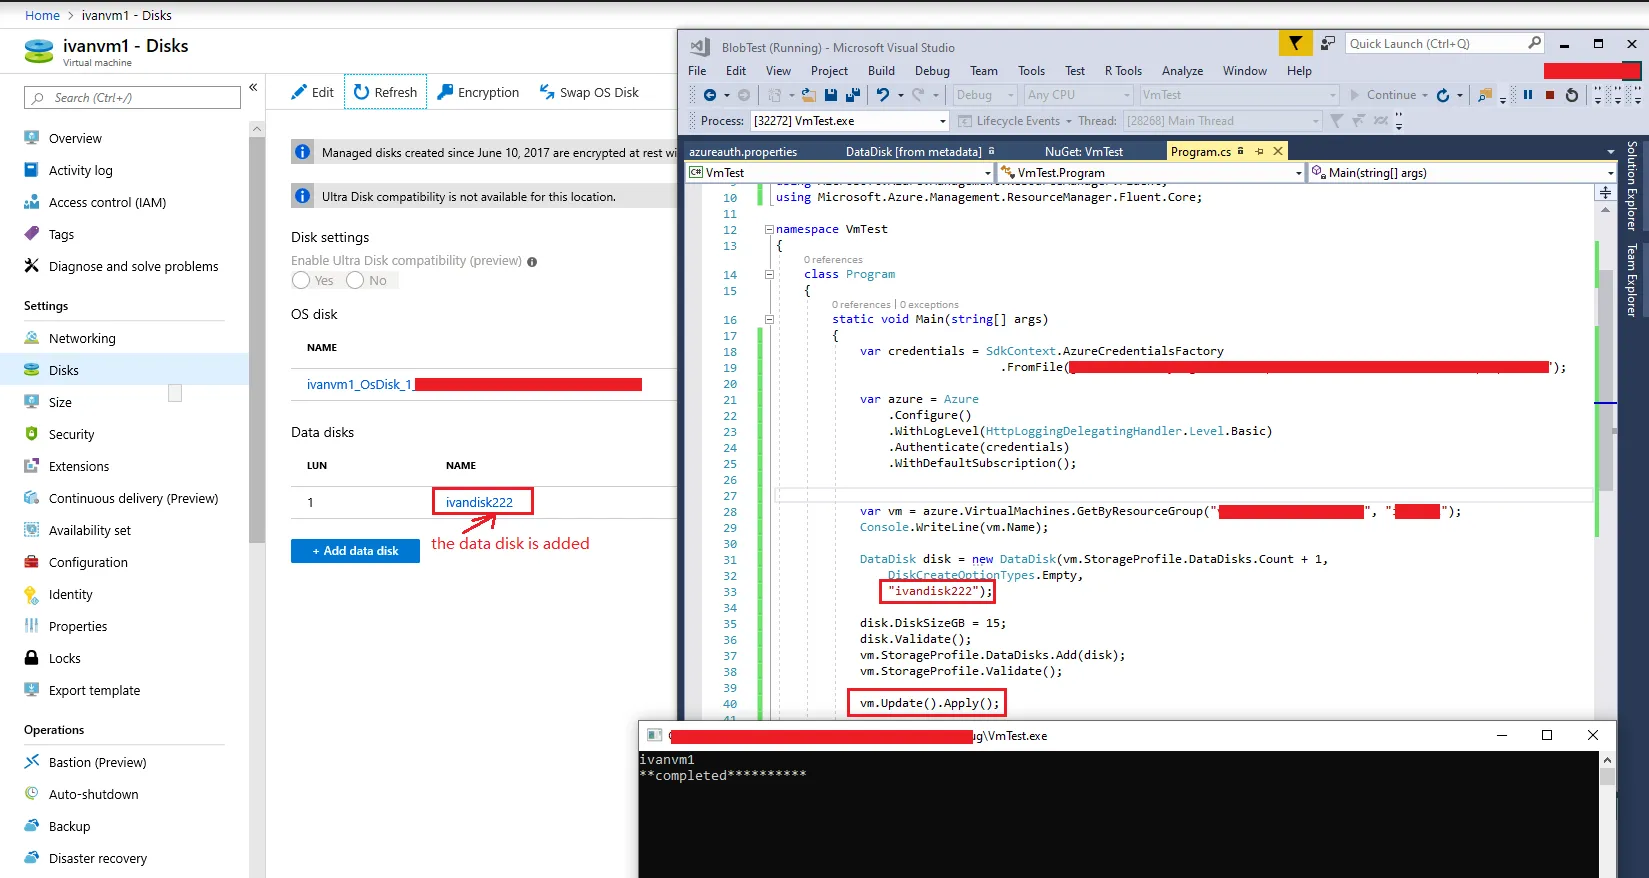Image resolution: width=1649 pixels, height=878 pixels.
Task: Open the R Tools menu
Action: (1123, 71)
